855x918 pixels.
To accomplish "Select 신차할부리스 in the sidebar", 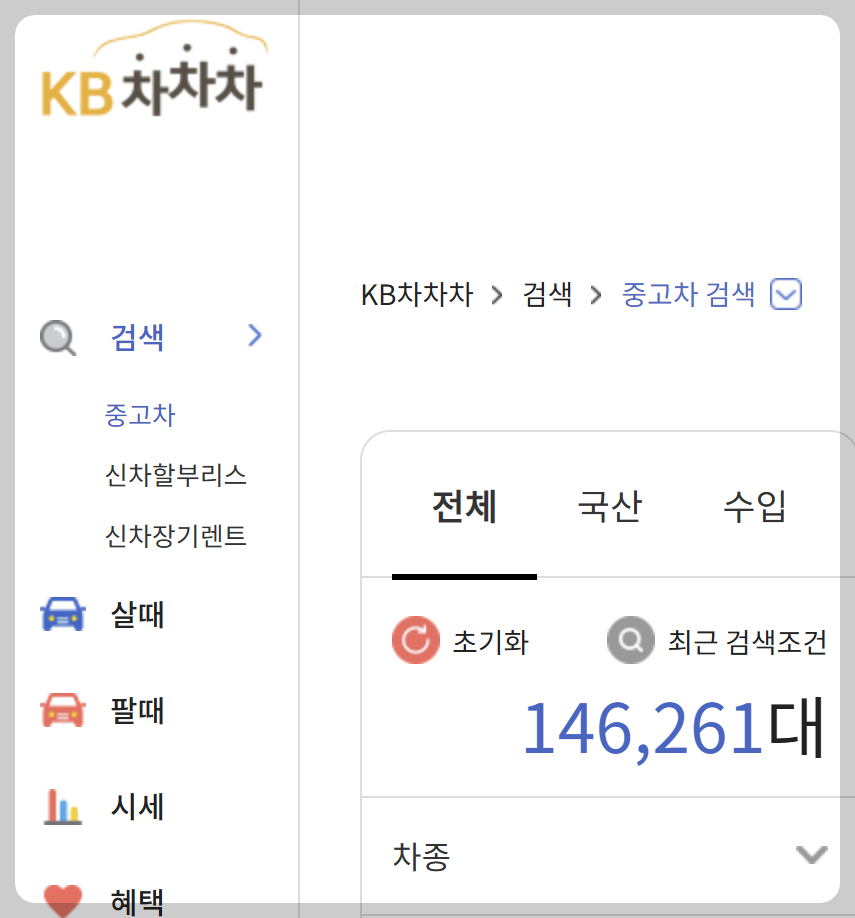I will [x=176, y=475].
